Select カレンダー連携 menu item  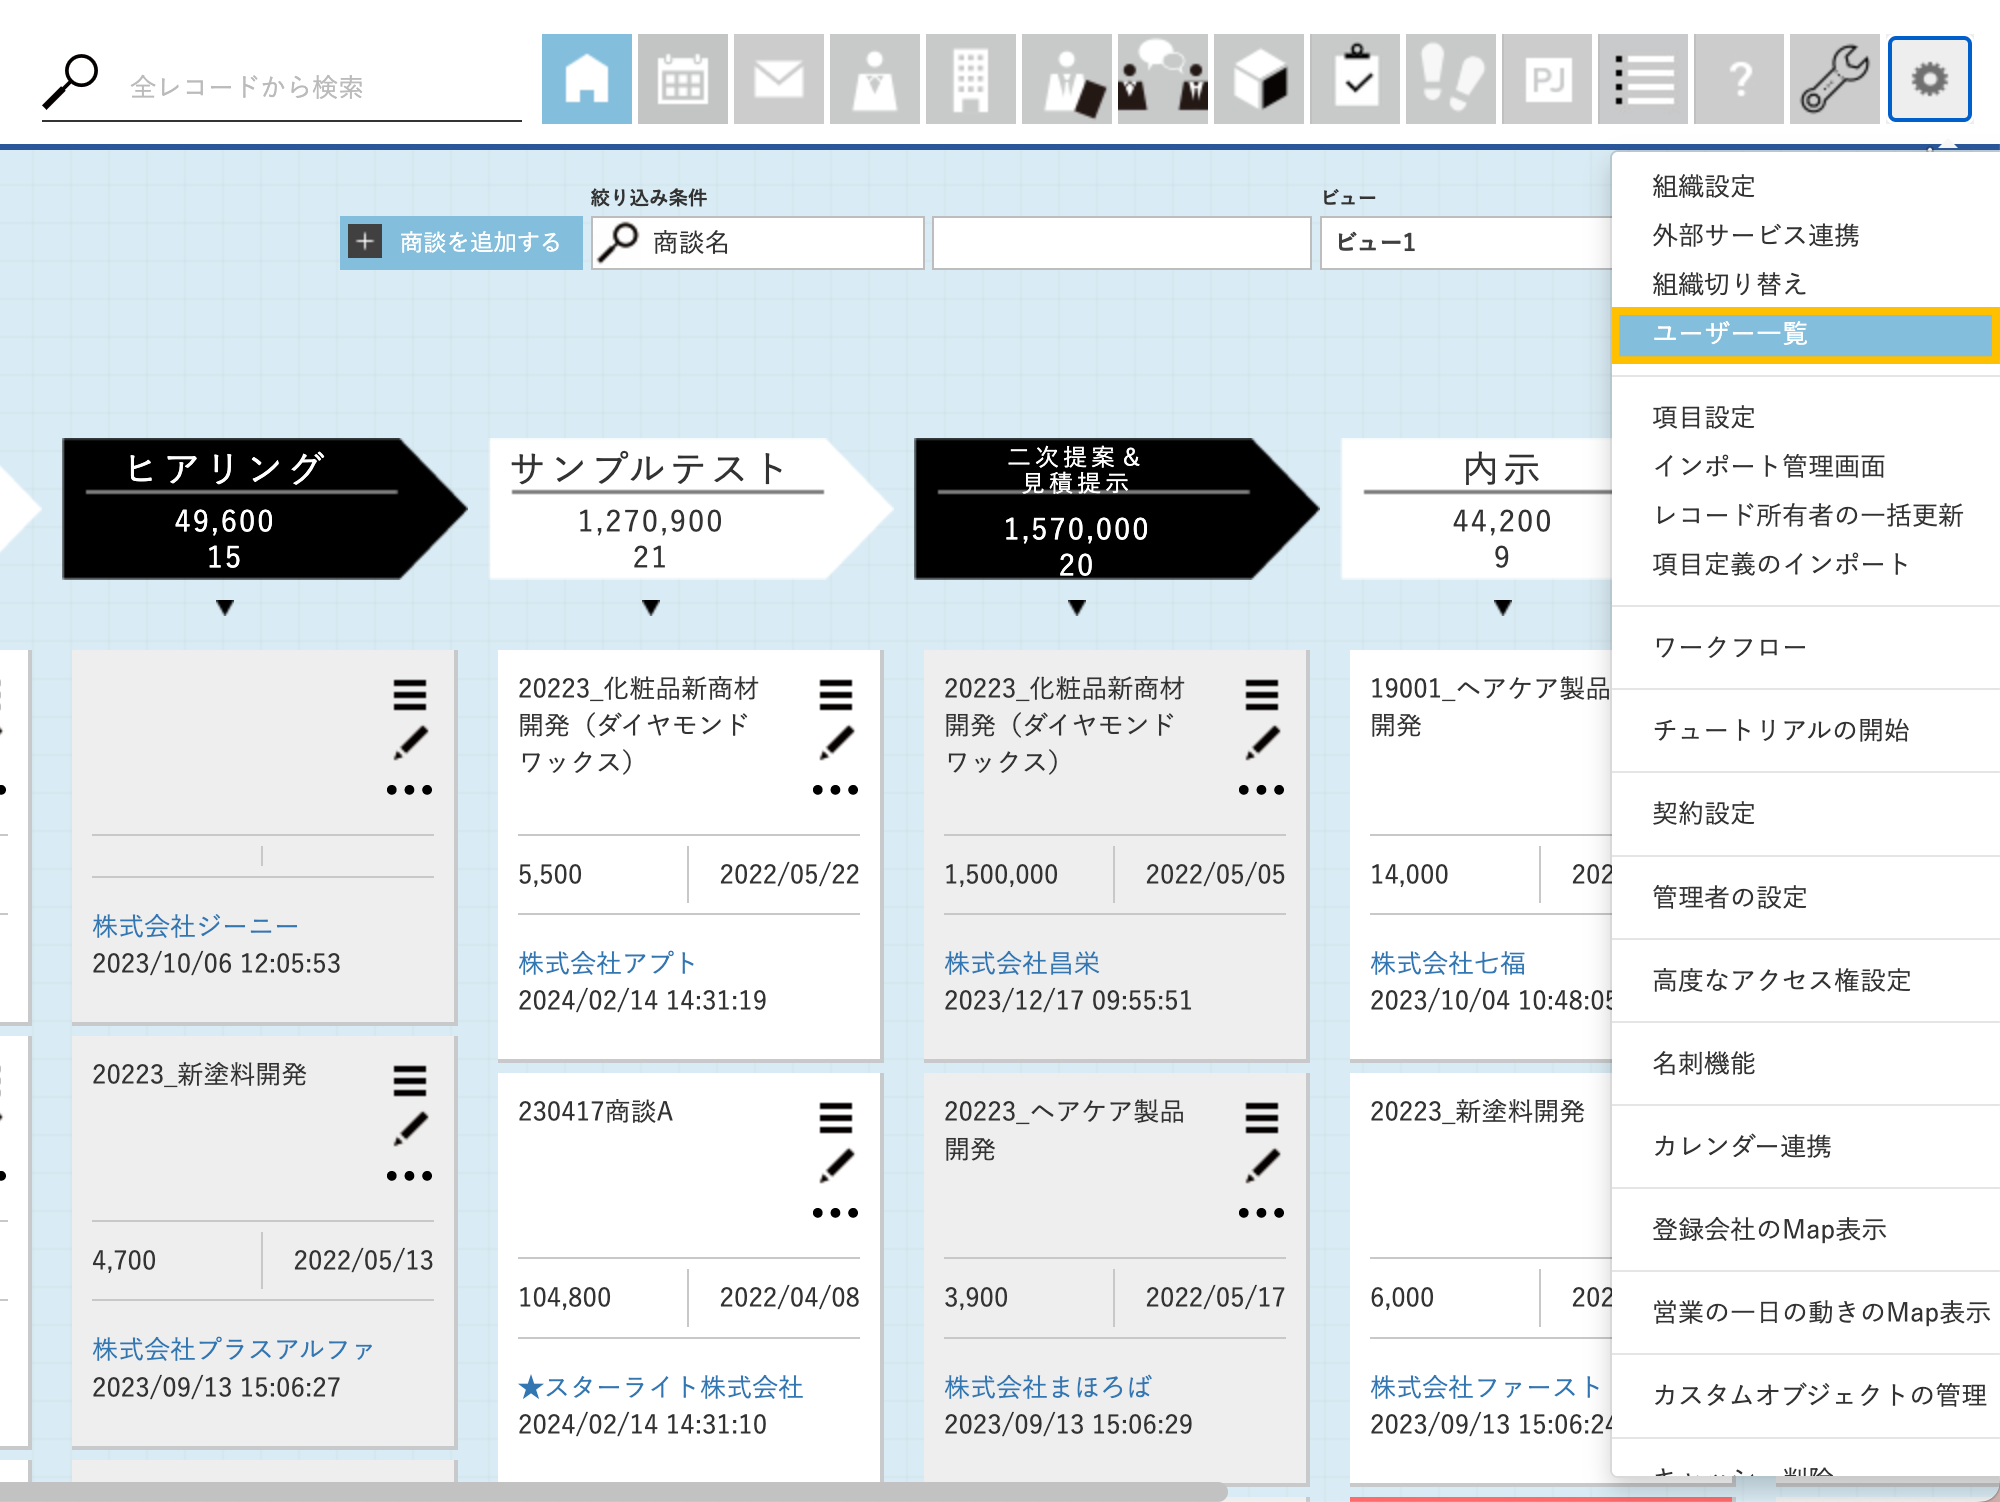(1741, 1146)
